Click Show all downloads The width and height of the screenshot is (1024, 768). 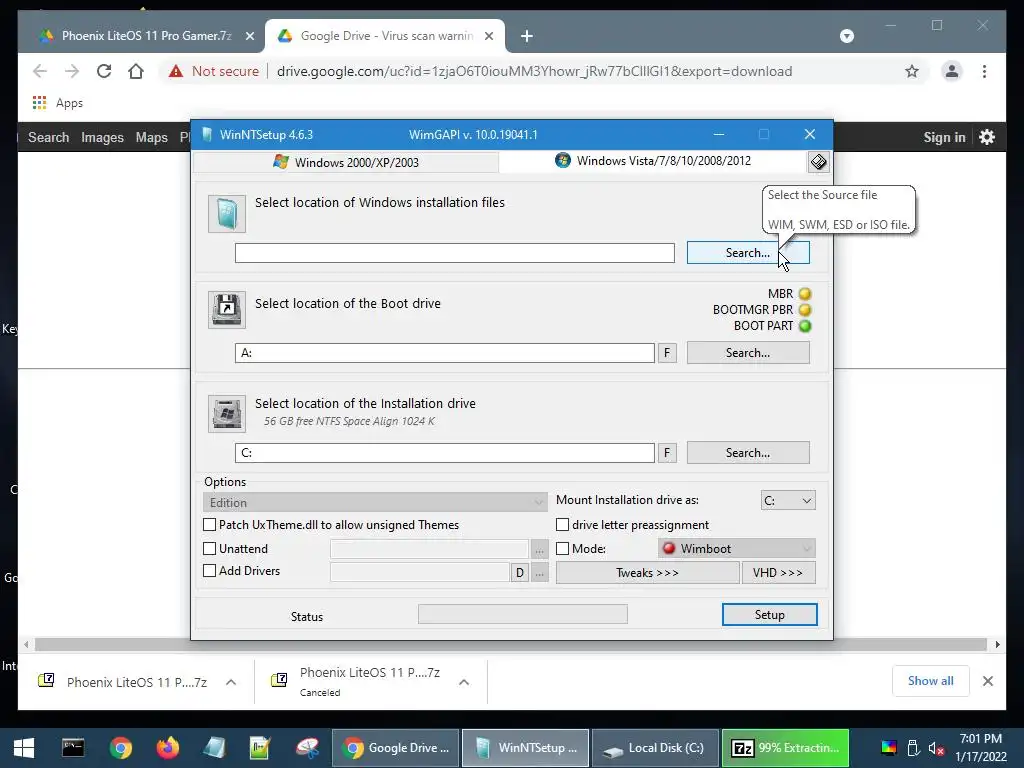pyautogui.click(x=931, y=681)
